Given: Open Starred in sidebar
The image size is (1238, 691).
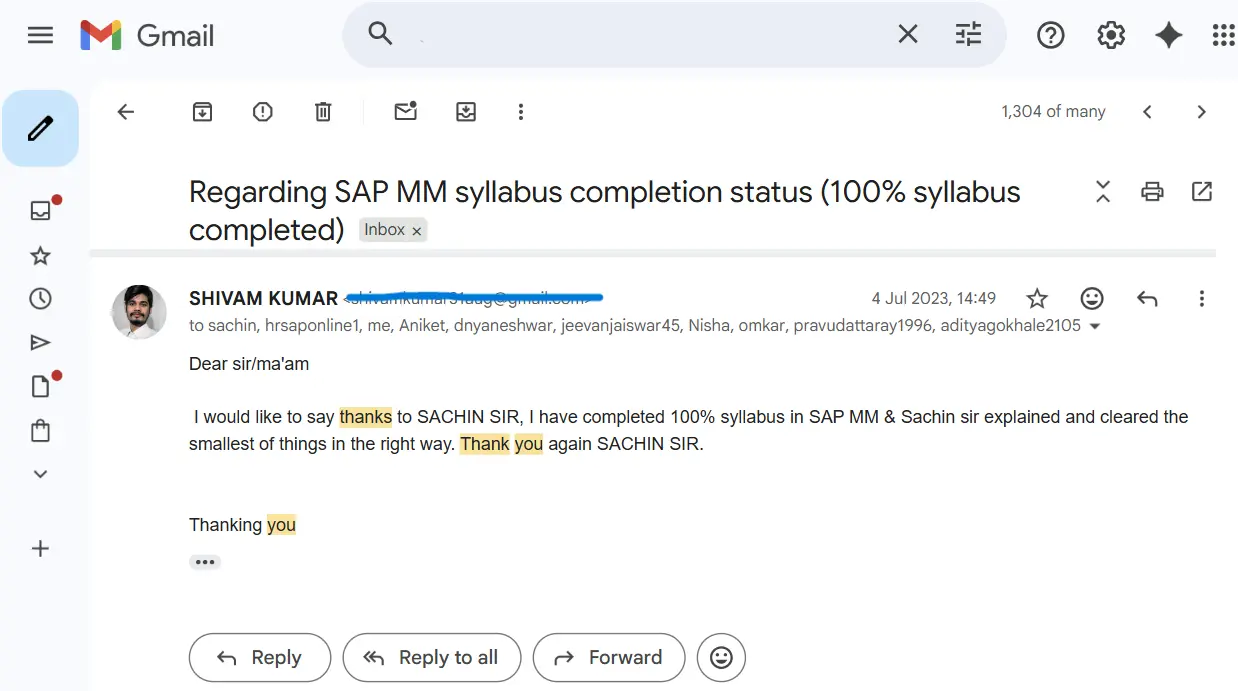Looking at the screenshot, I should [x=40, y=256].
